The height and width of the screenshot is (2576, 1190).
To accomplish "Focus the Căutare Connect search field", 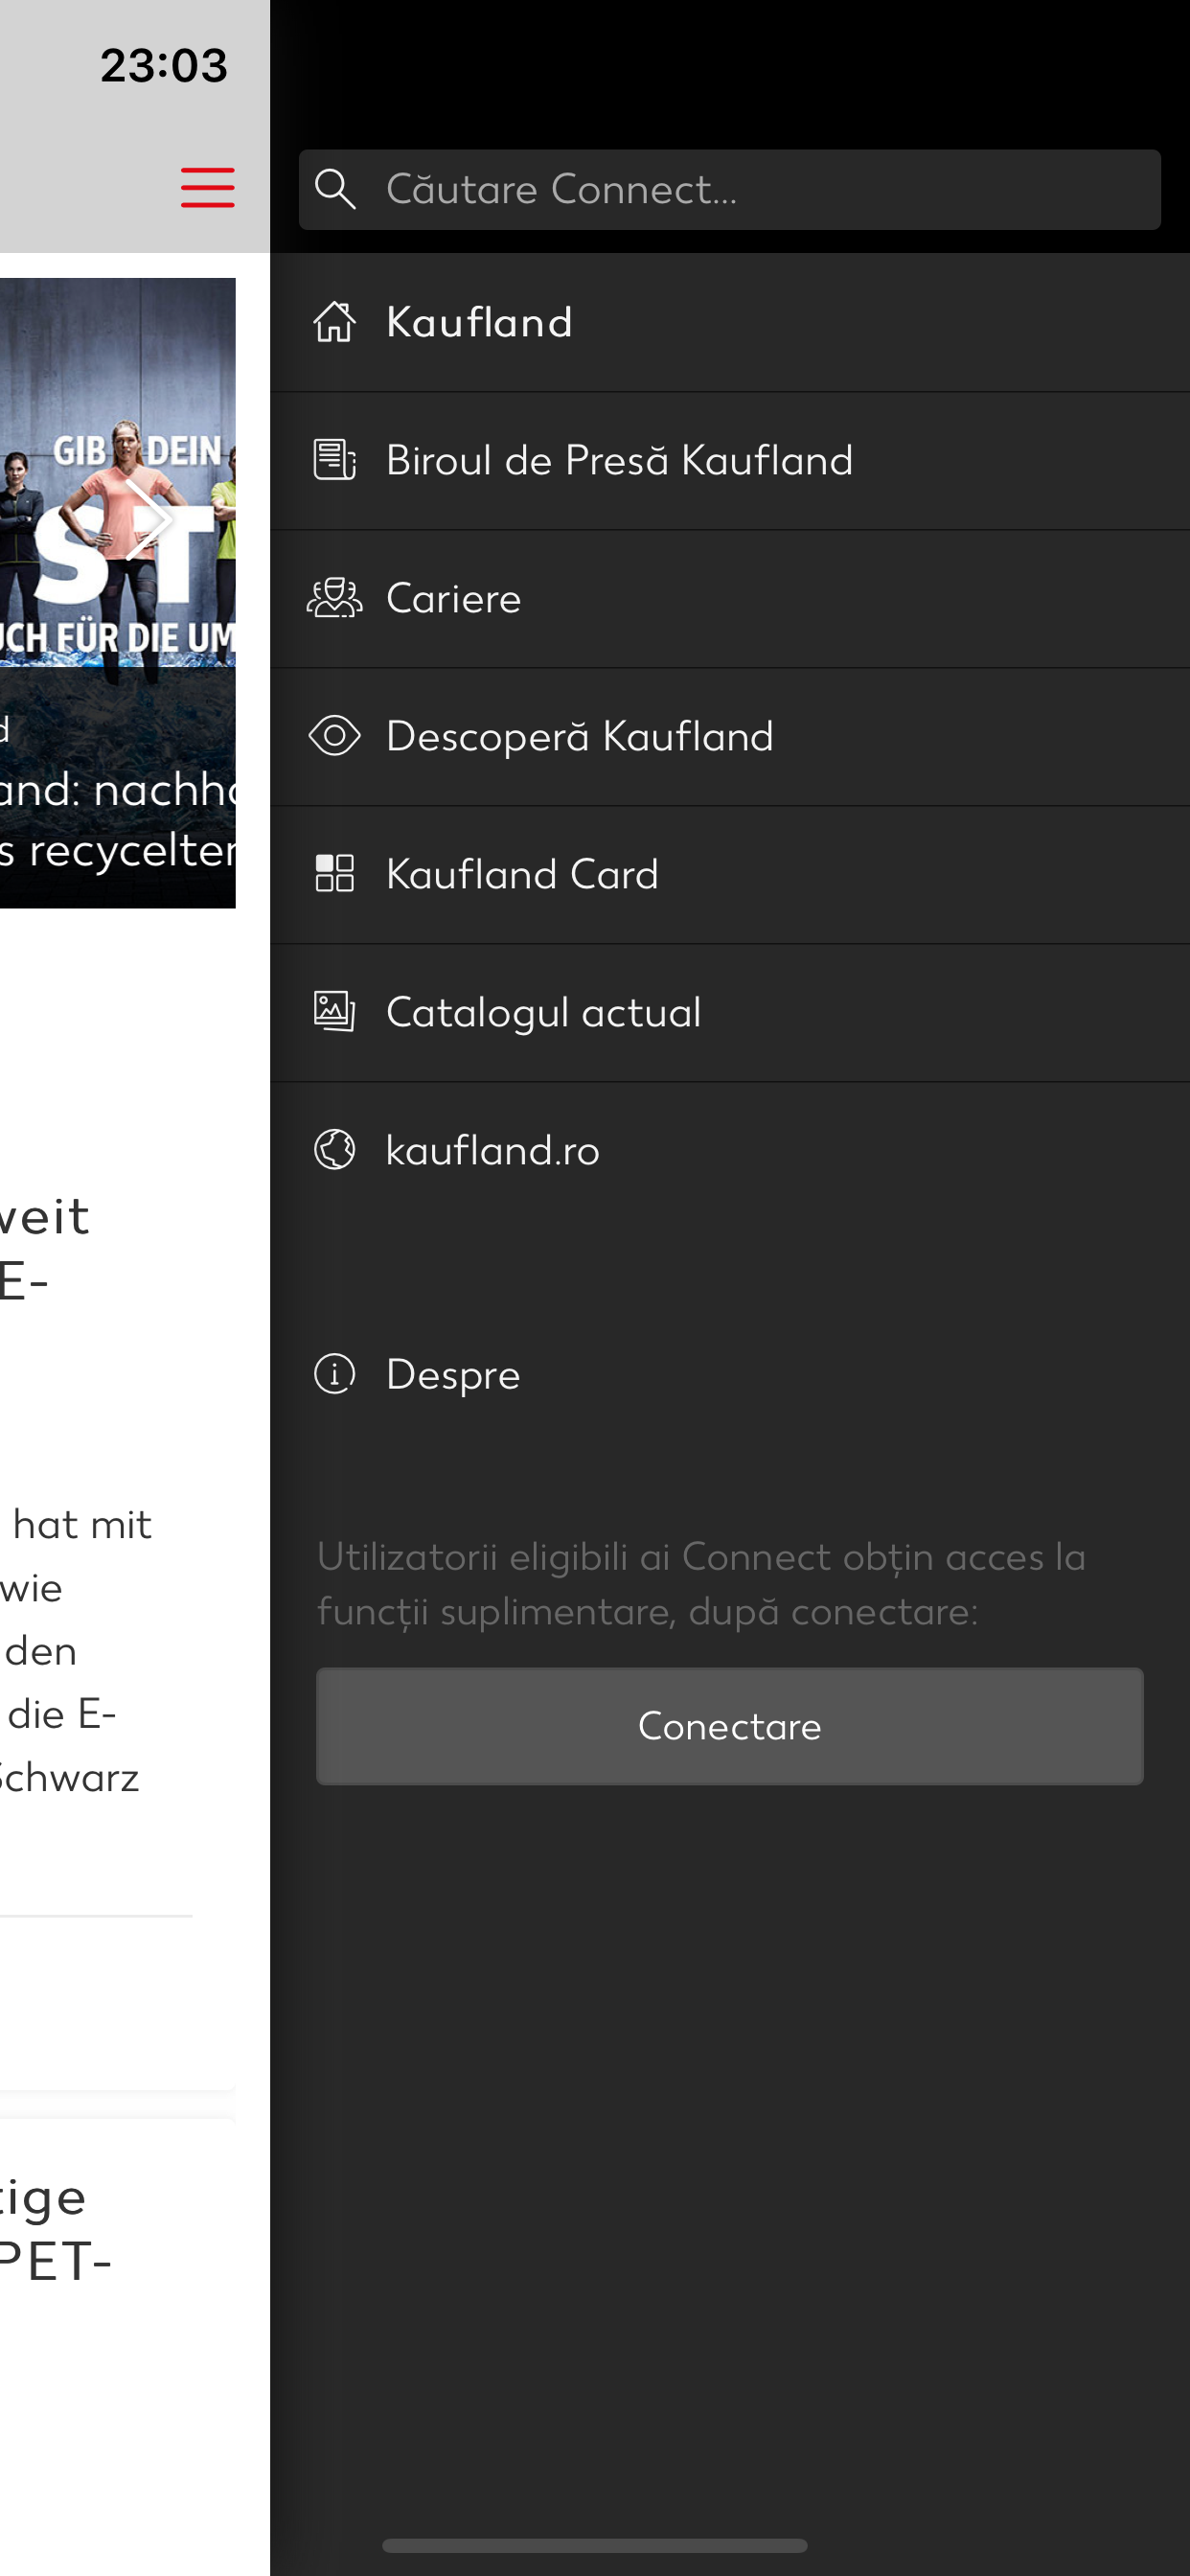I will click(729, 189).
